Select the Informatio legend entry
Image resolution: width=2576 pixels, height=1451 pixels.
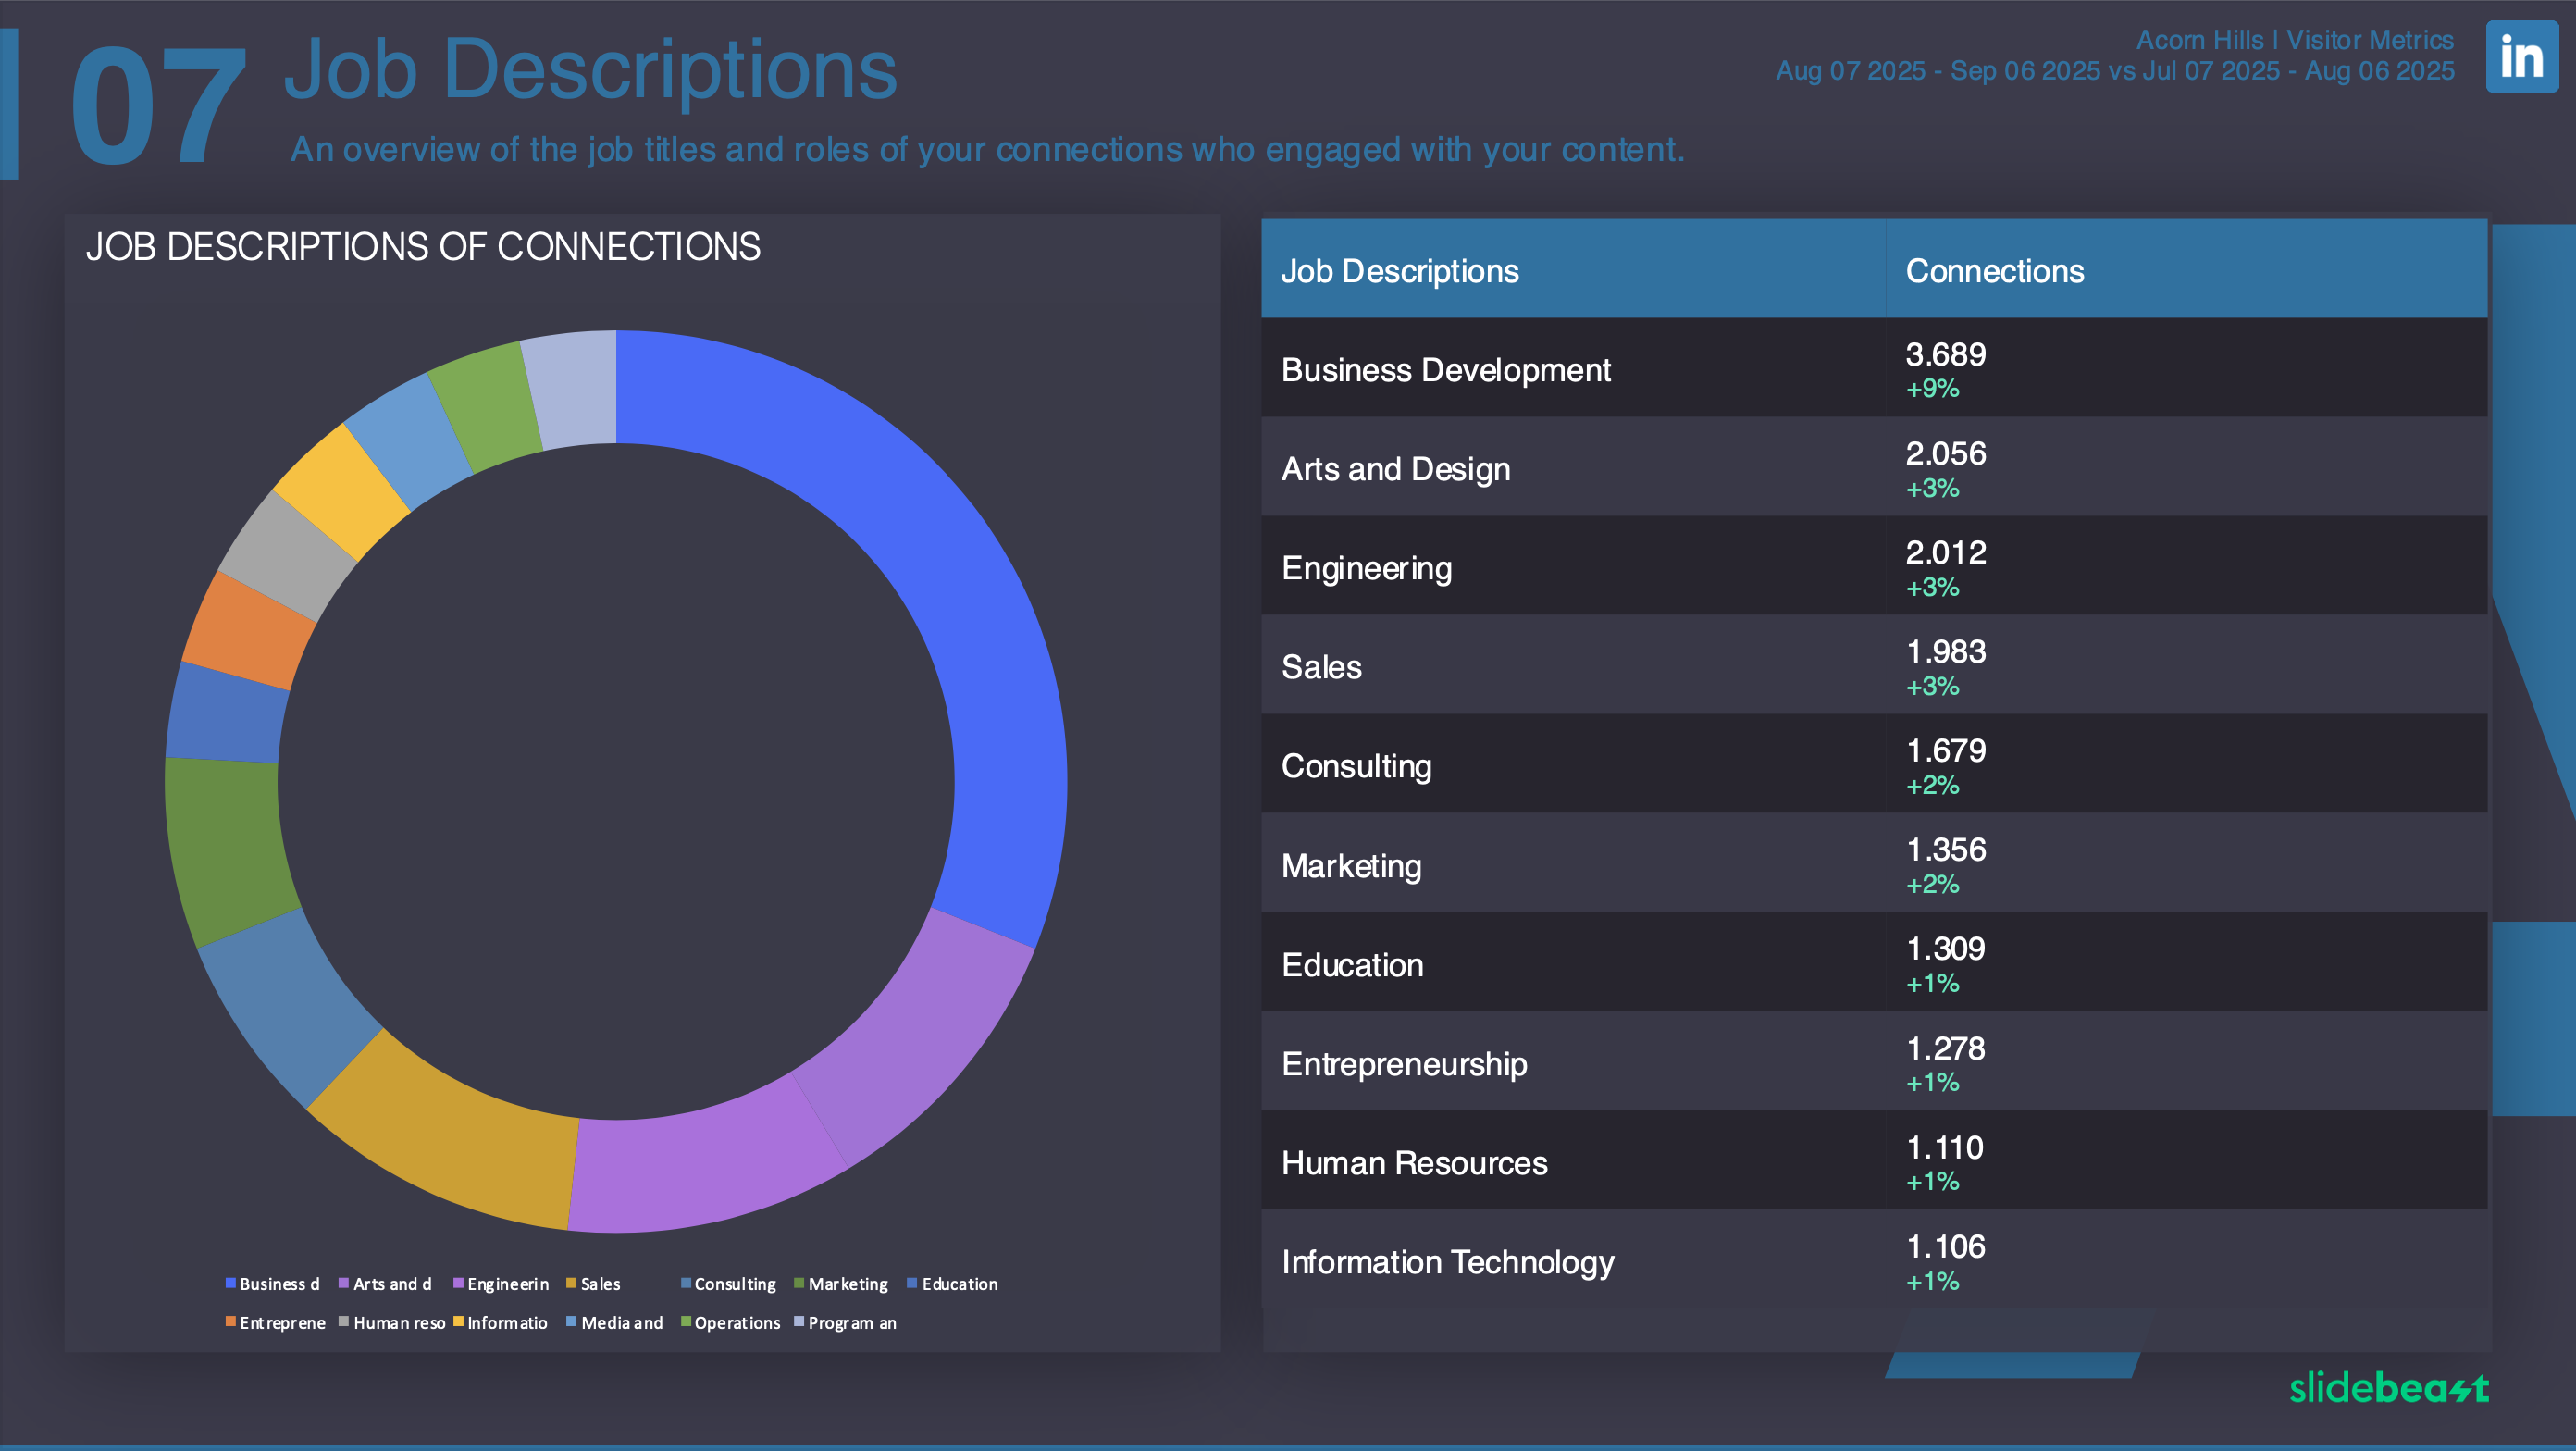500,1323
